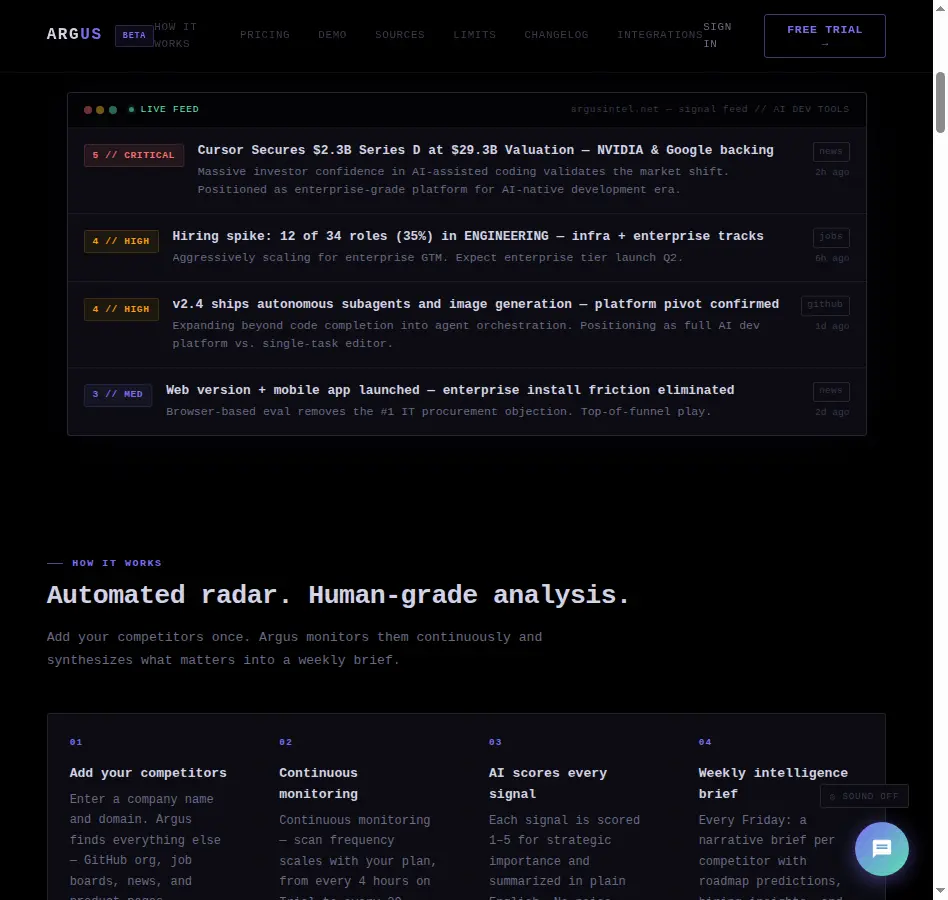
Task: Go to Pricing in the navigation
Action: pos(265,35)
